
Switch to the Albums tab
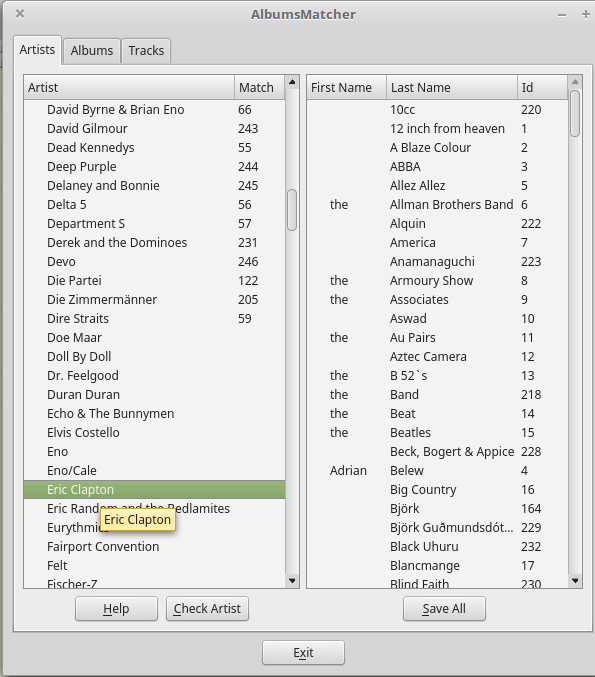point(92,51)
